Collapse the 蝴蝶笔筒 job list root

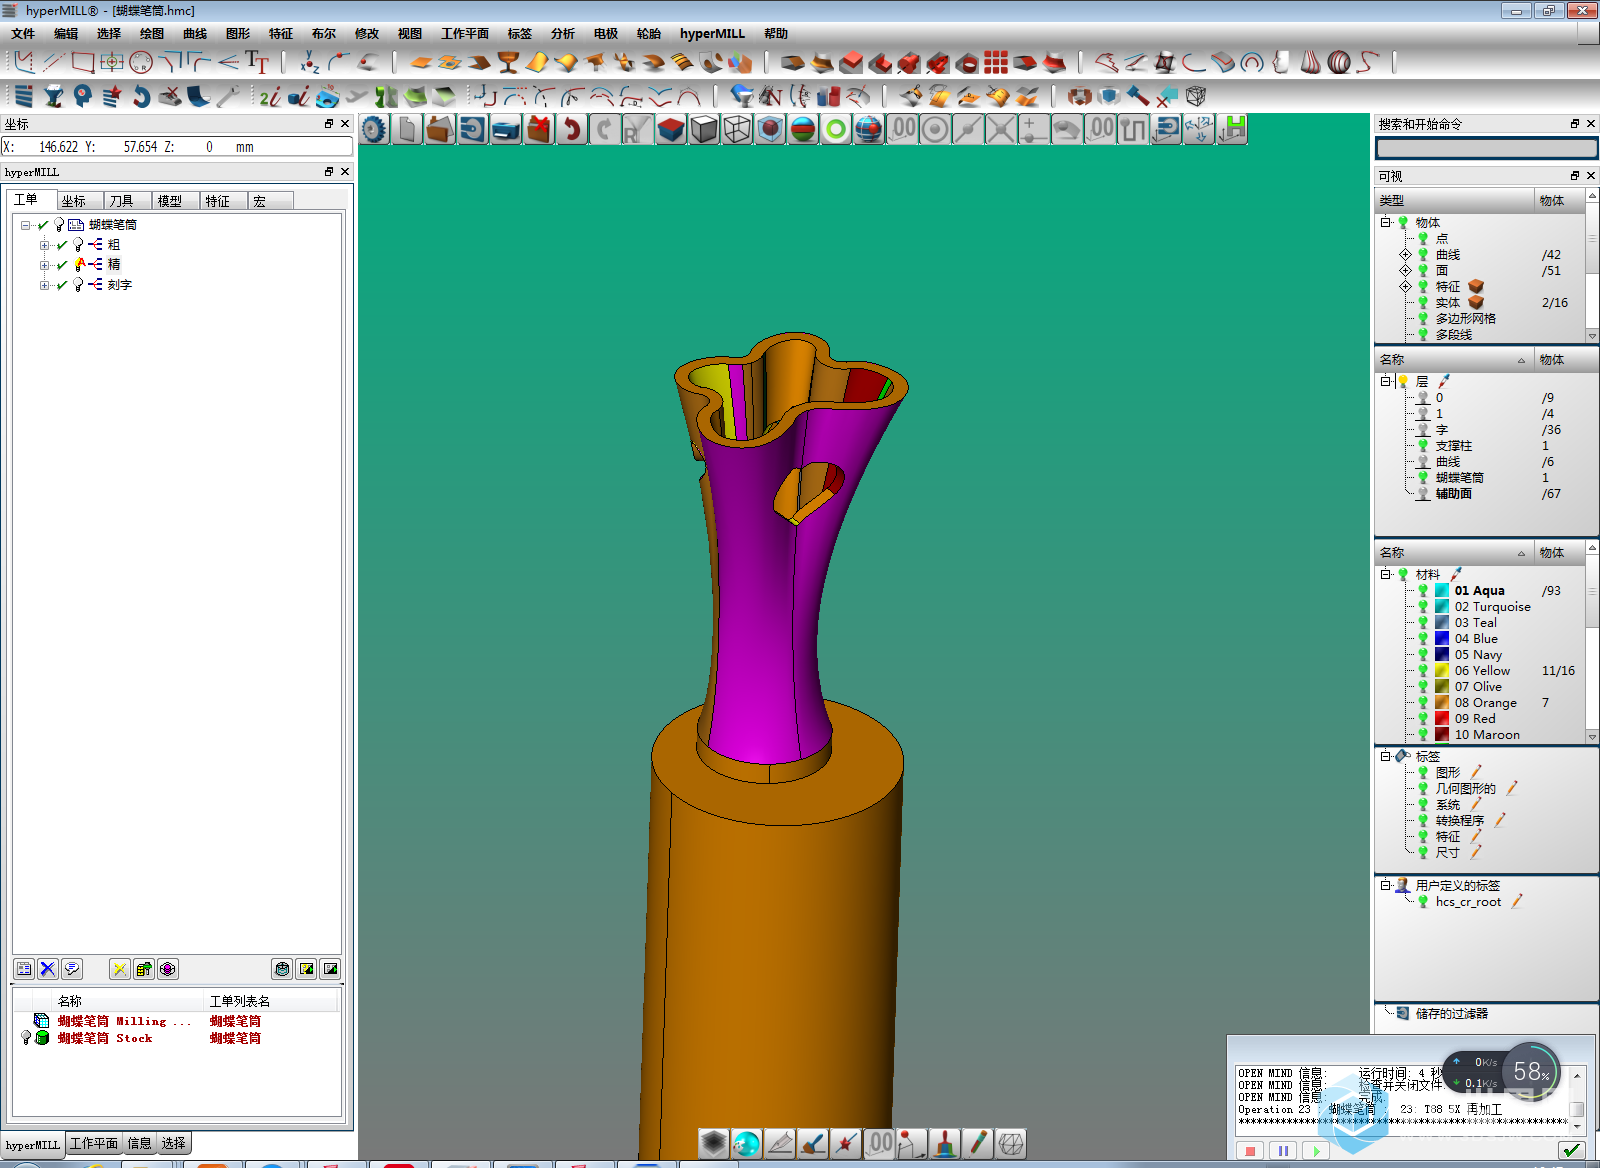coord(26,225)
